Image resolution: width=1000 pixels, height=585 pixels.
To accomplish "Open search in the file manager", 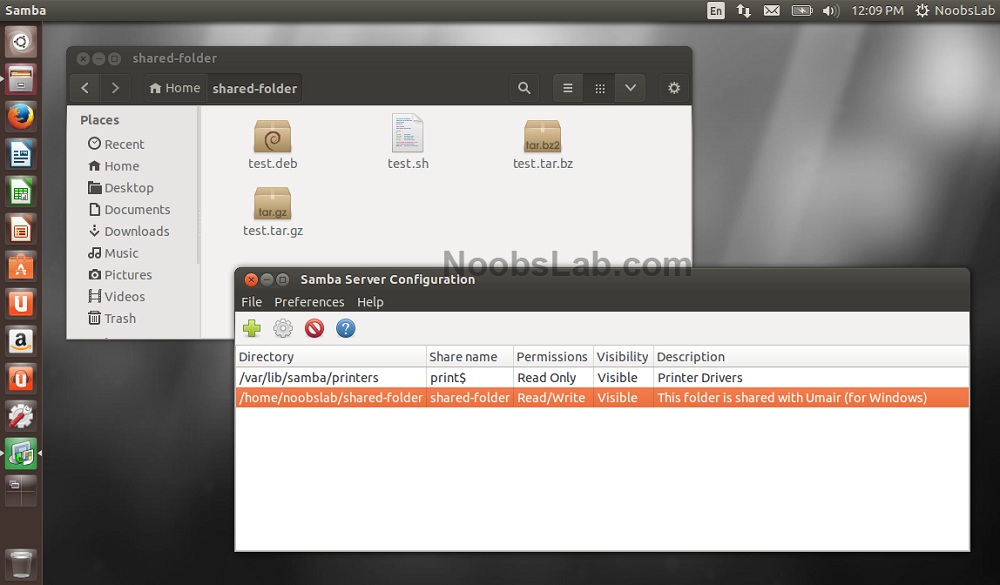I will point(524,88).
